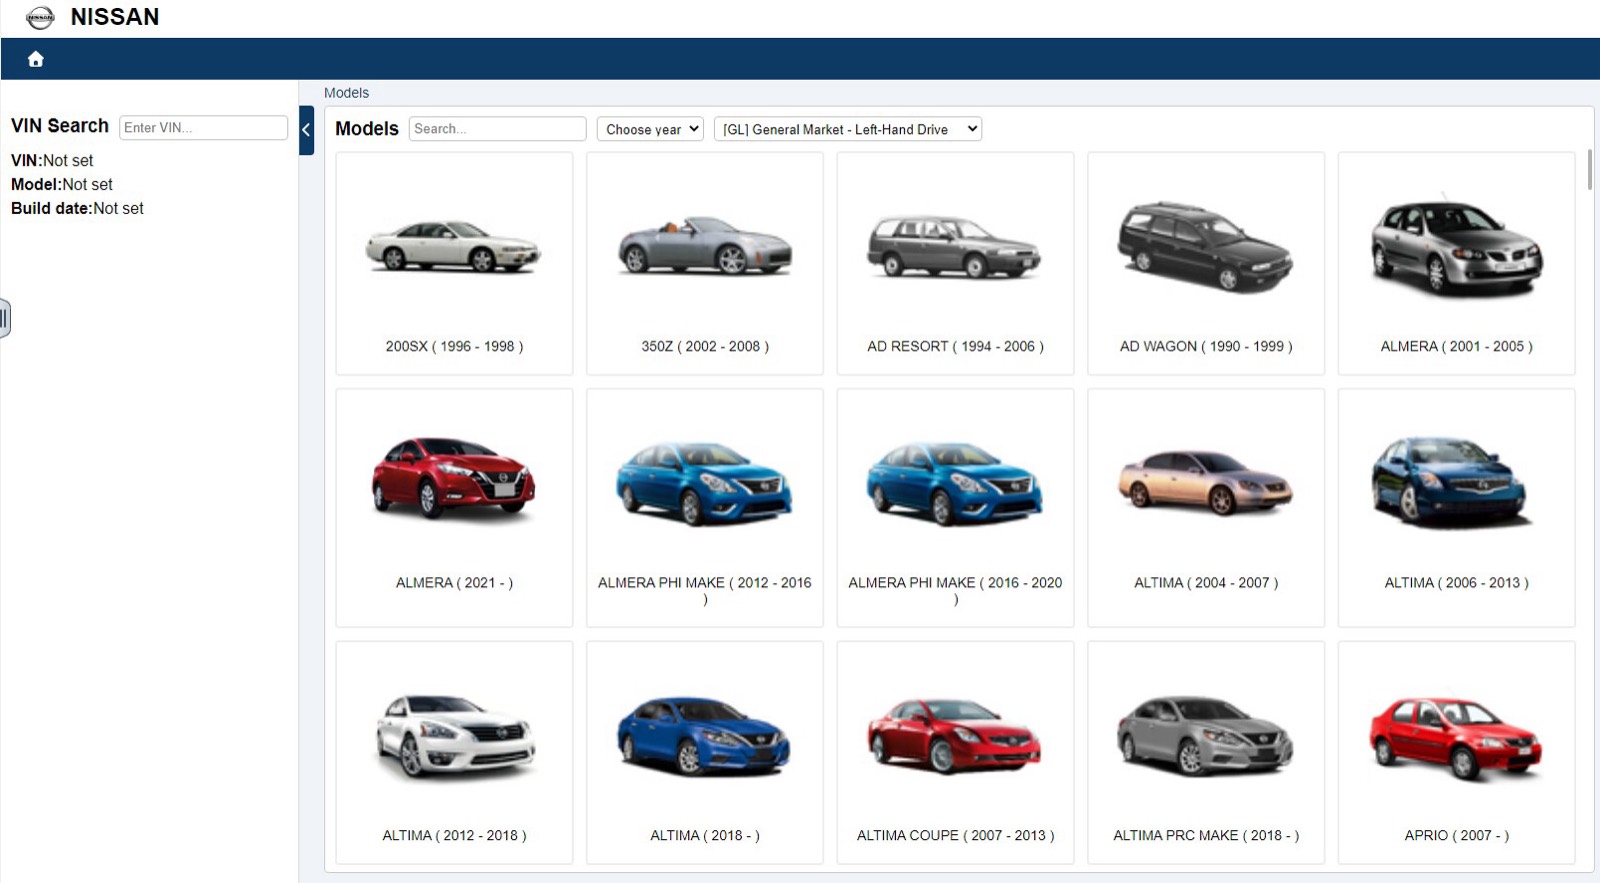1600x883 pixels.
Task: Select 350Z ( 2002 - 2008 ) label
Action: 705,346
